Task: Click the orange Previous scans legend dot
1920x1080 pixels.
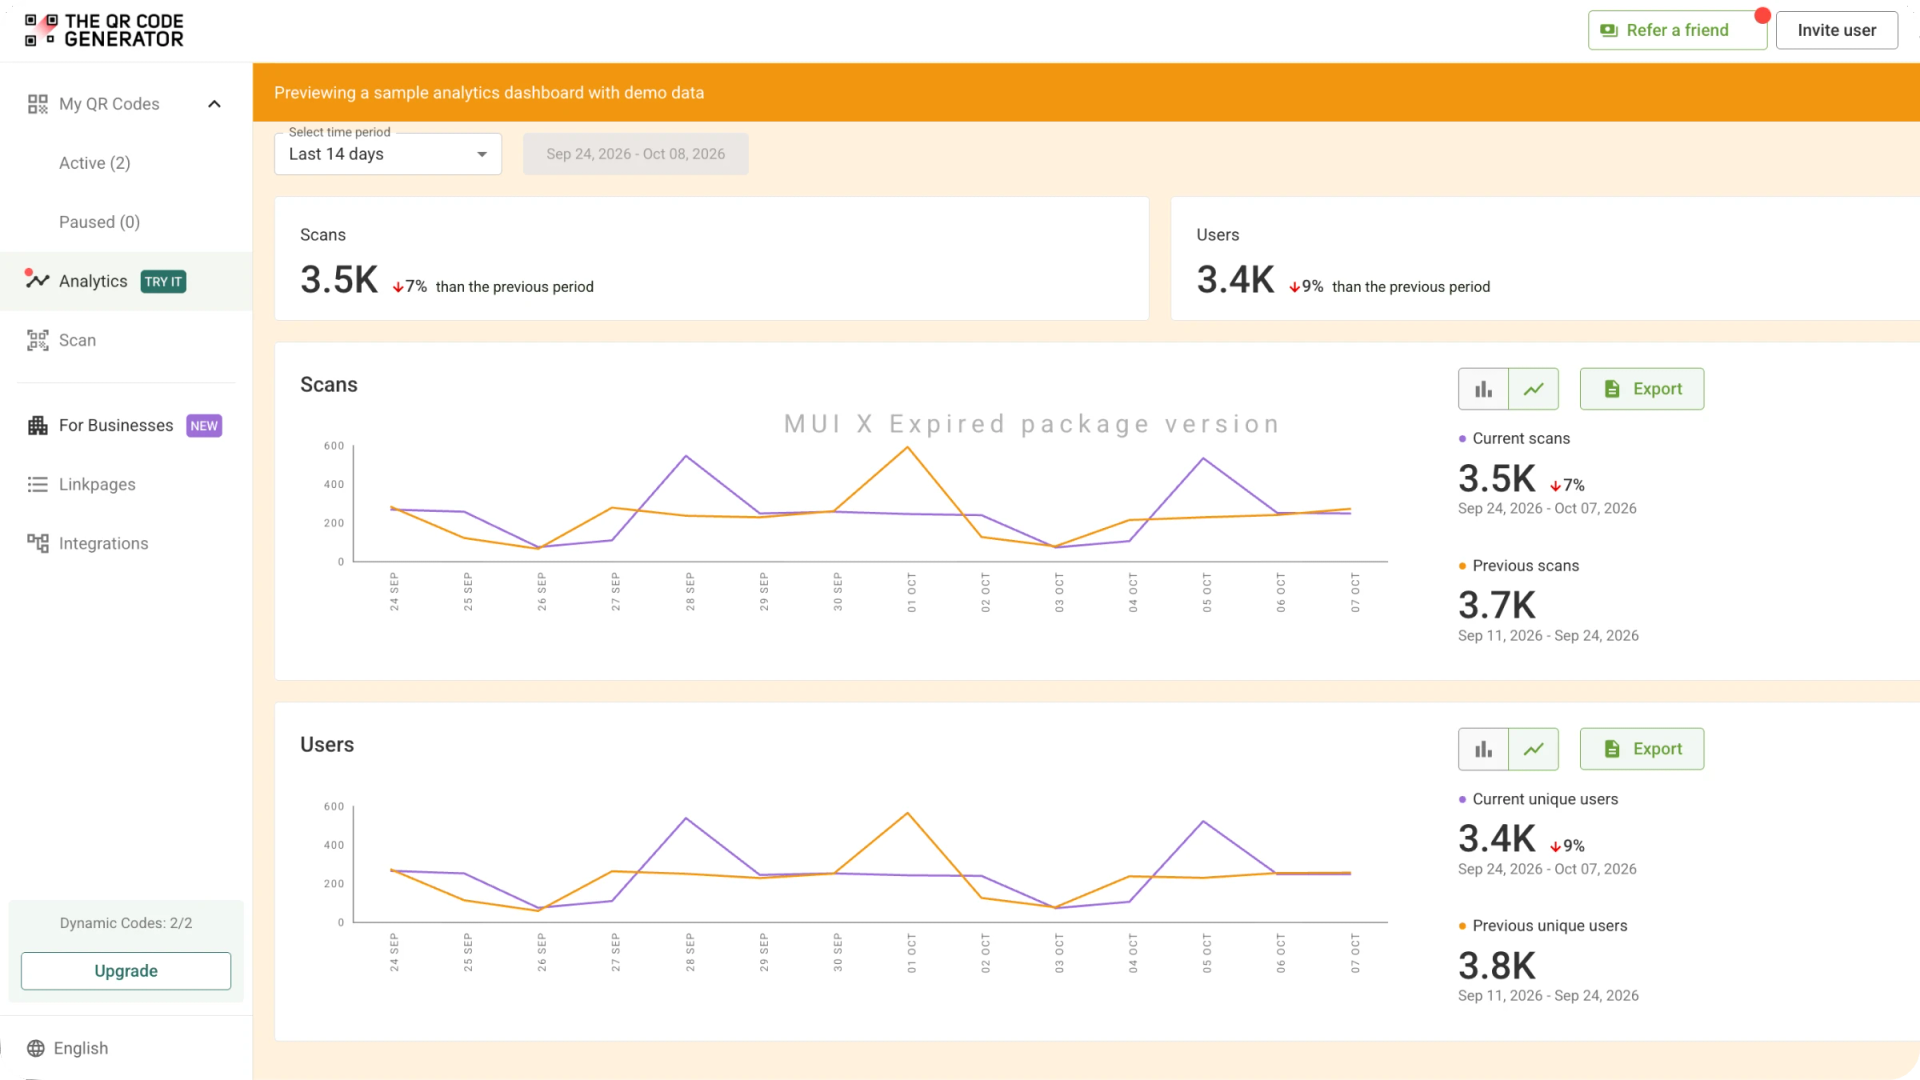Action: tap(1462, 566)
